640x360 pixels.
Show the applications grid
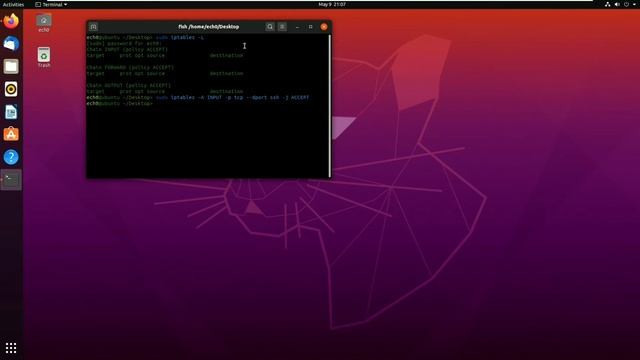[11, 348]
